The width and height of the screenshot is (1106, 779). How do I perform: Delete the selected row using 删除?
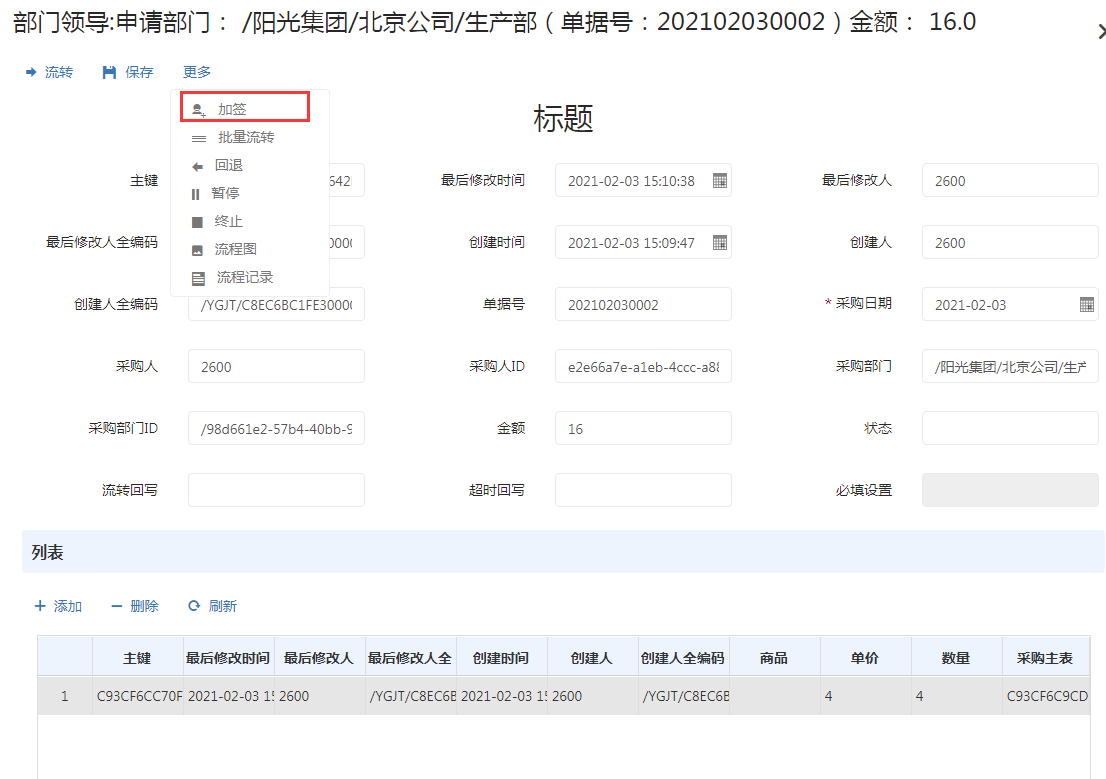135,606
